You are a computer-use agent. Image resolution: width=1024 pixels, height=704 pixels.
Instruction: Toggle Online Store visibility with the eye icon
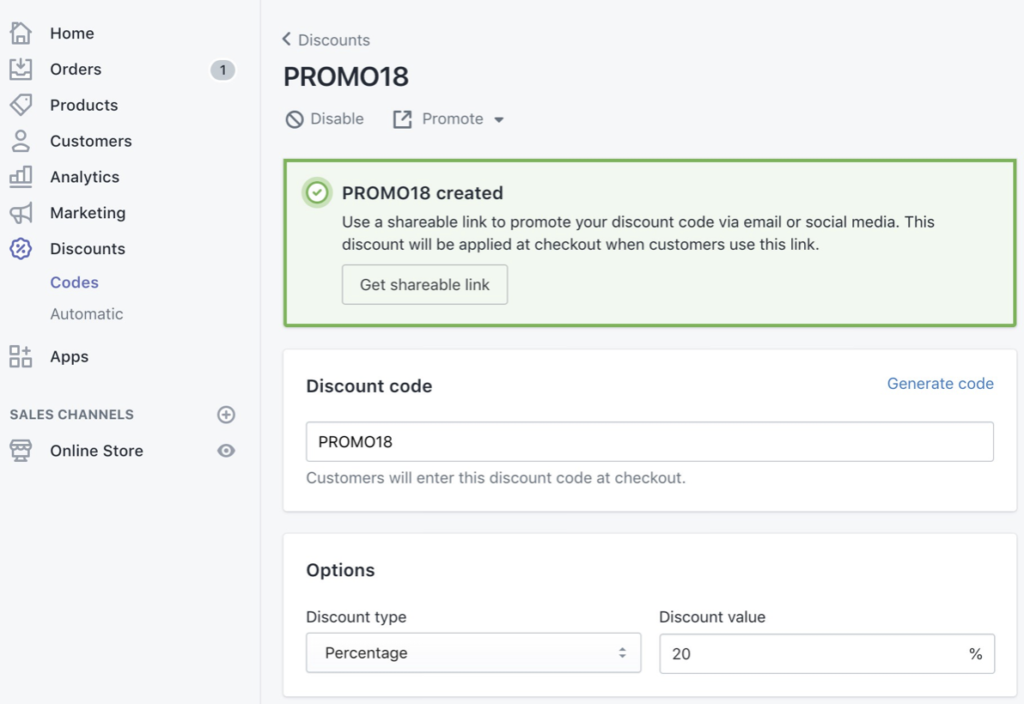(226, 450)
